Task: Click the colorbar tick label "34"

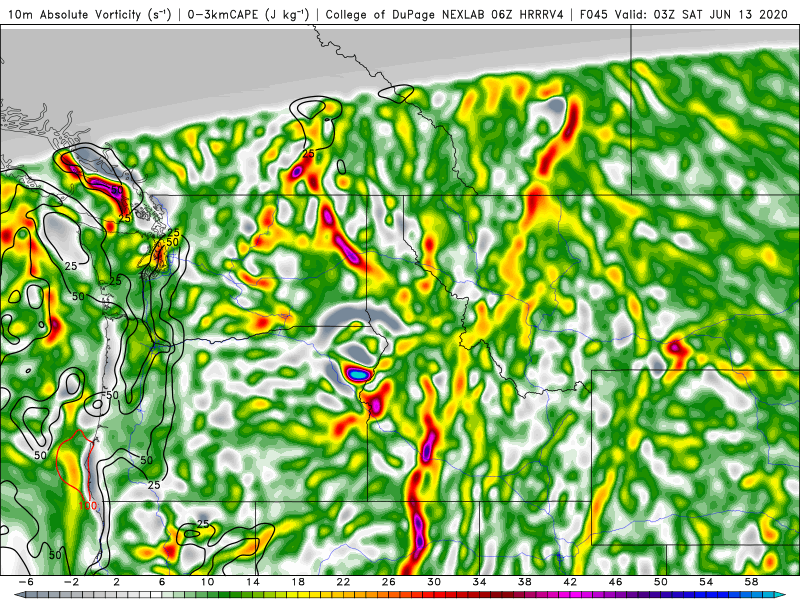Action: pyautogui.click(x=479, y=582)
